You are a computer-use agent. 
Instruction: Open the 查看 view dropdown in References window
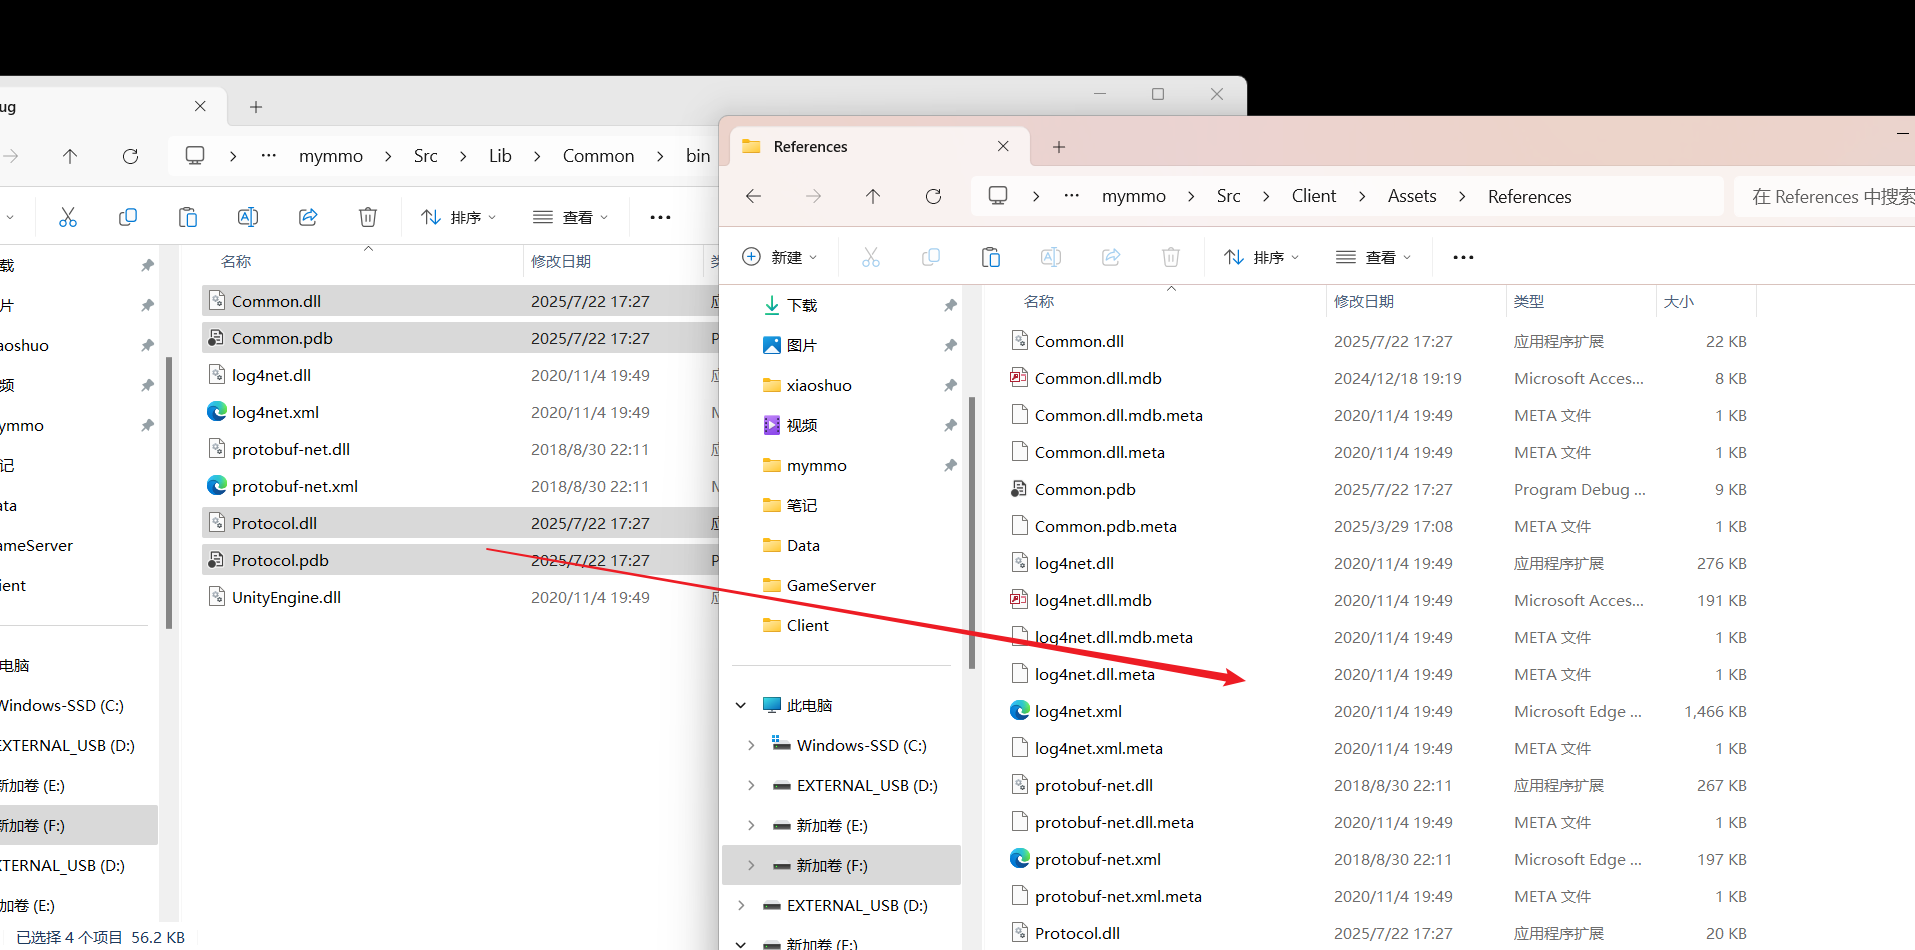tap(1374, 257)
